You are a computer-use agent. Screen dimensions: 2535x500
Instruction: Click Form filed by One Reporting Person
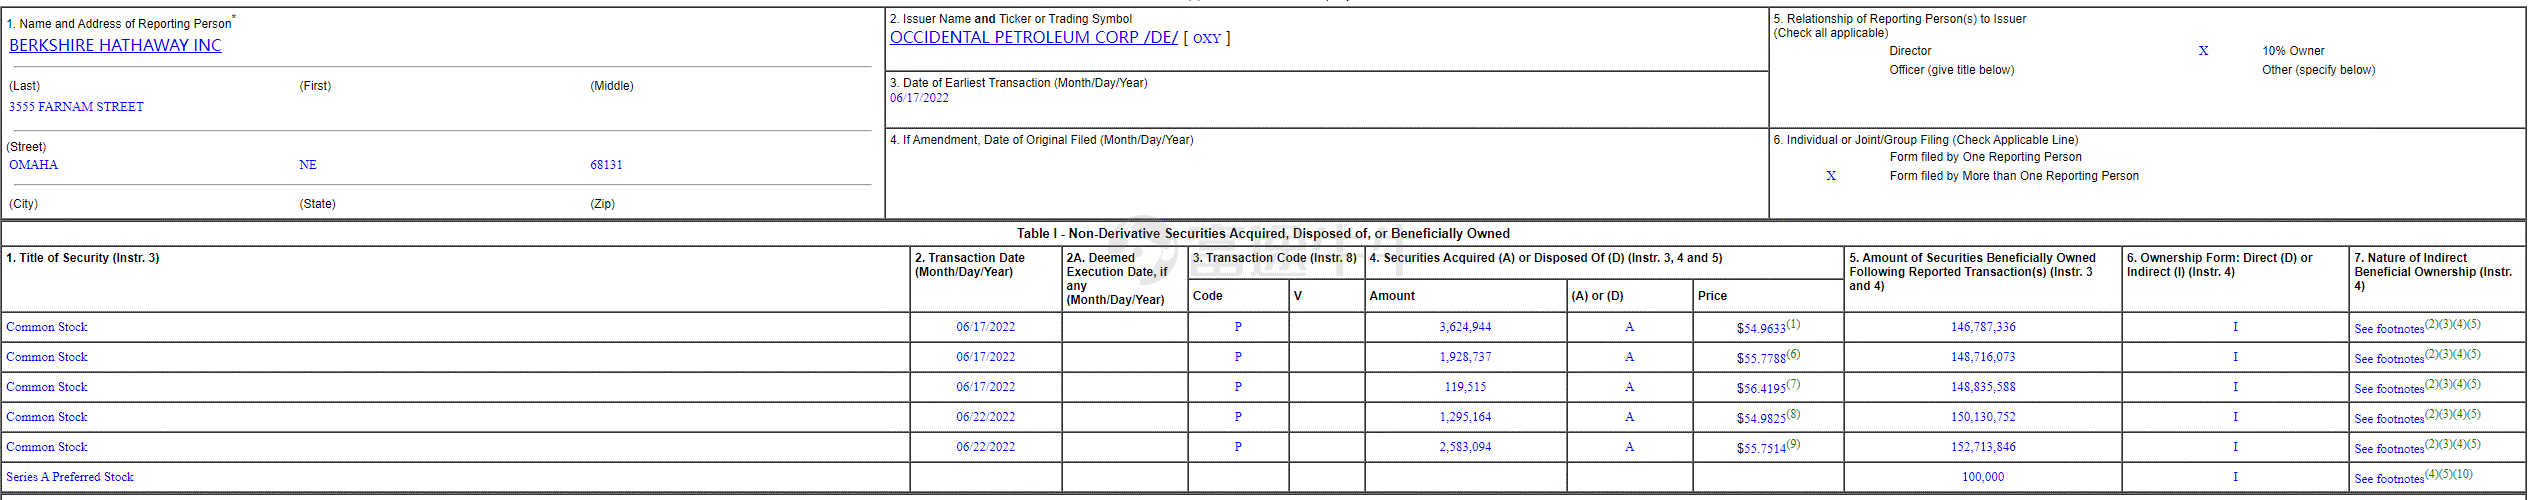(x=1985, y=157)
